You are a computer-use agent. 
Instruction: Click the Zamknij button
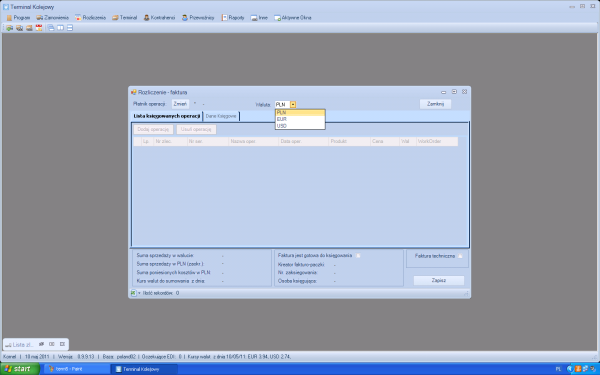pos(435,104)
